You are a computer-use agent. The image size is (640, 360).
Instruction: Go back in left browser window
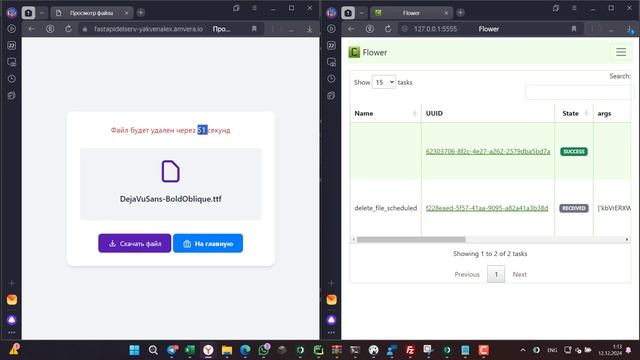click(x=31, y=29)
